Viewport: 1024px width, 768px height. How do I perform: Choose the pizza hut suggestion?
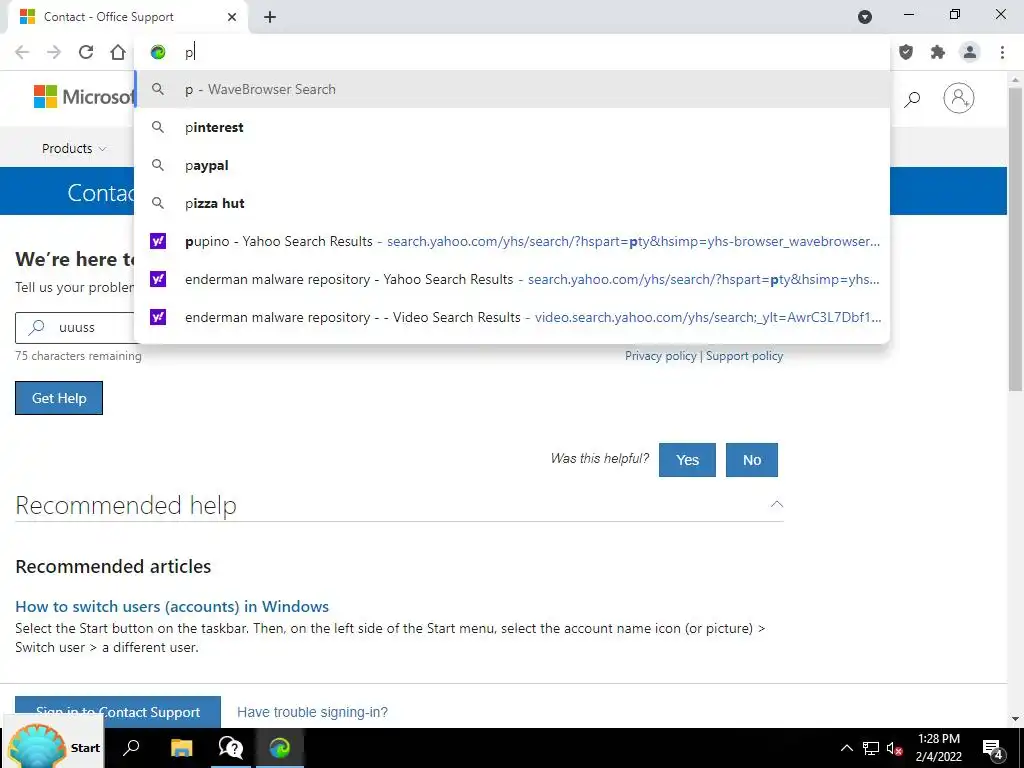[x=512, y=203]
